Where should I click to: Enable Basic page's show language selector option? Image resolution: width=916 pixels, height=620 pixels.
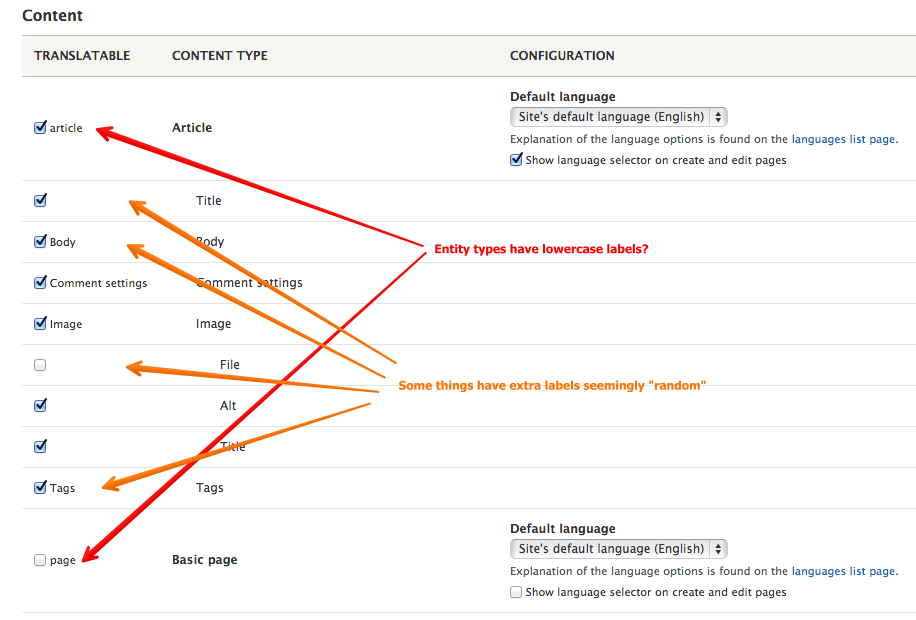(x=516, y=592)
